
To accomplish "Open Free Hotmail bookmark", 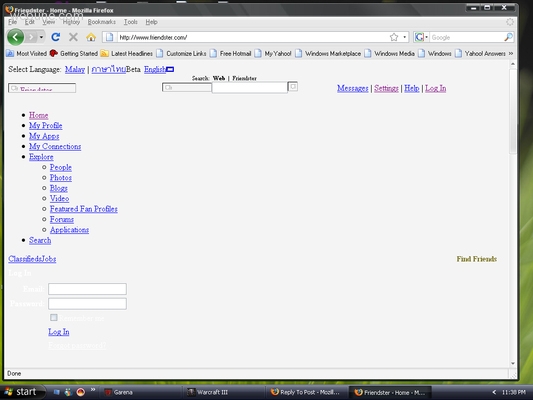I will pyautogui.click(x=231, y=53).
